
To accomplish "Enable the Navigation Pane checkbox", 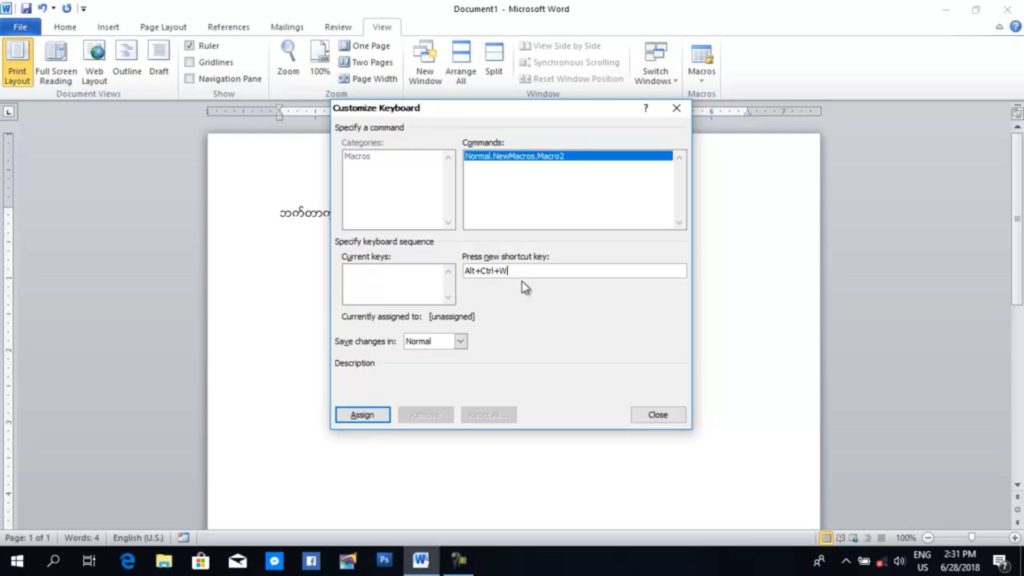I will pos(189,78).
